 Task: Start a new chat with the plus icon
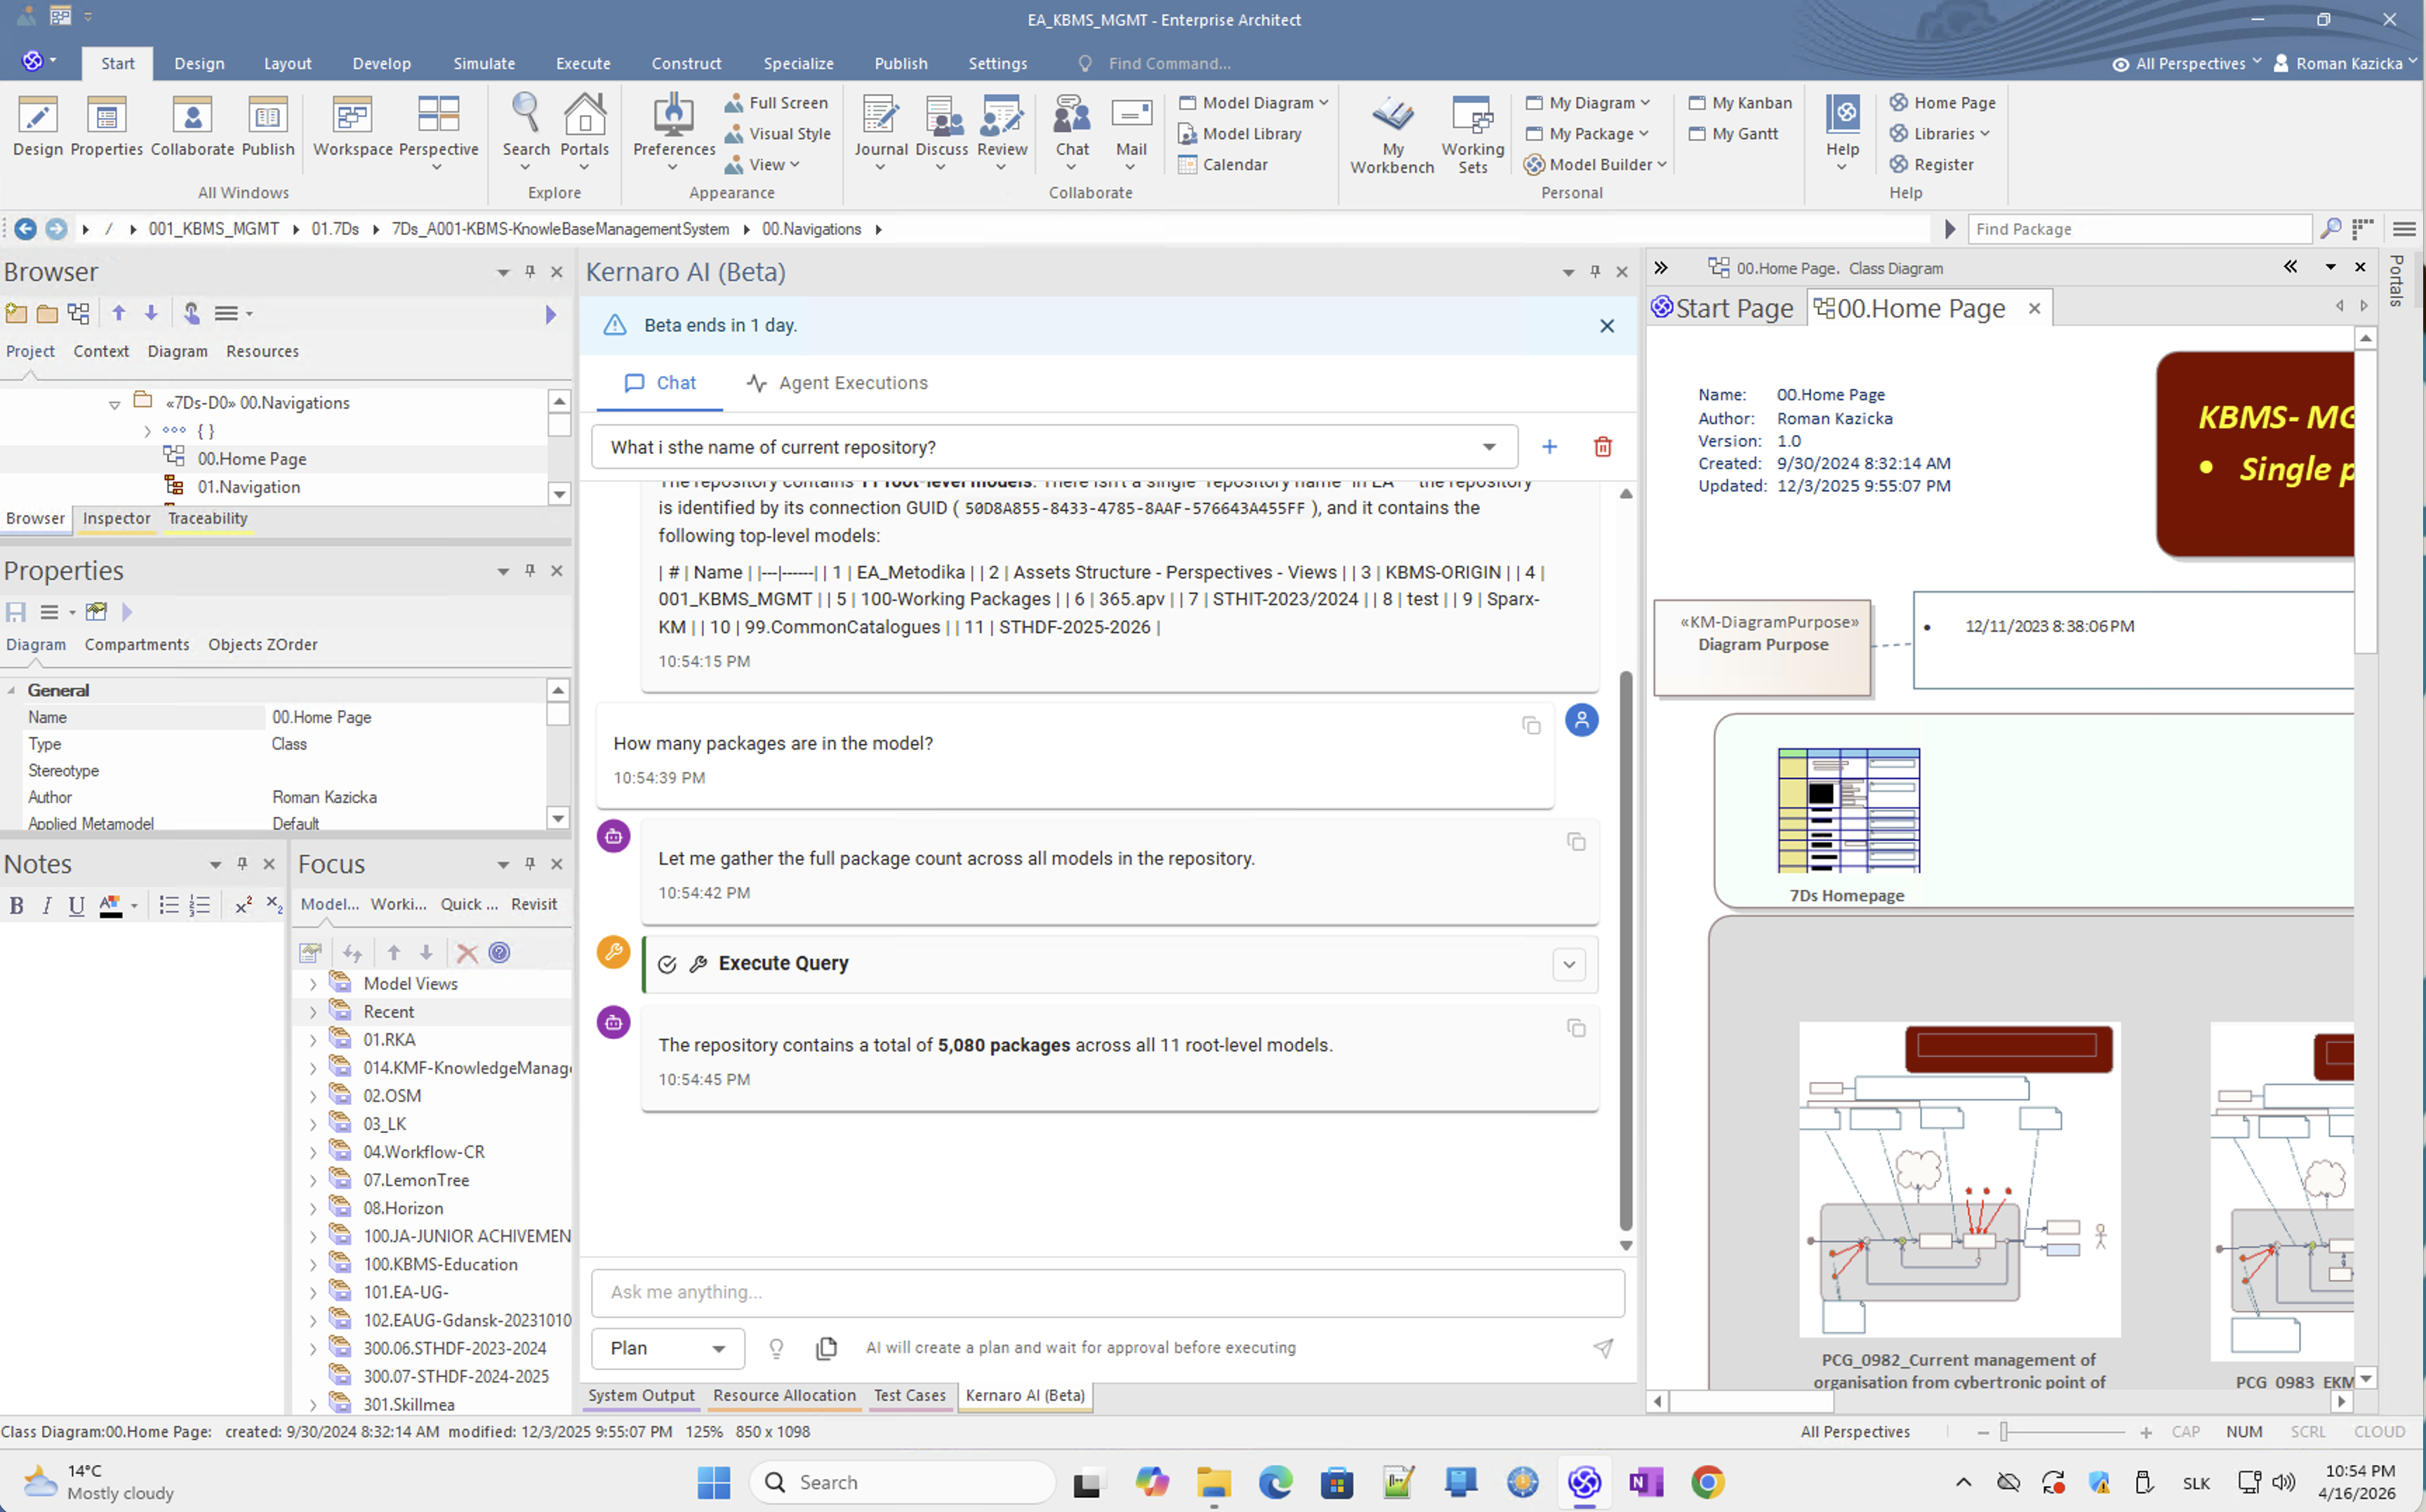pos(1549,447)
